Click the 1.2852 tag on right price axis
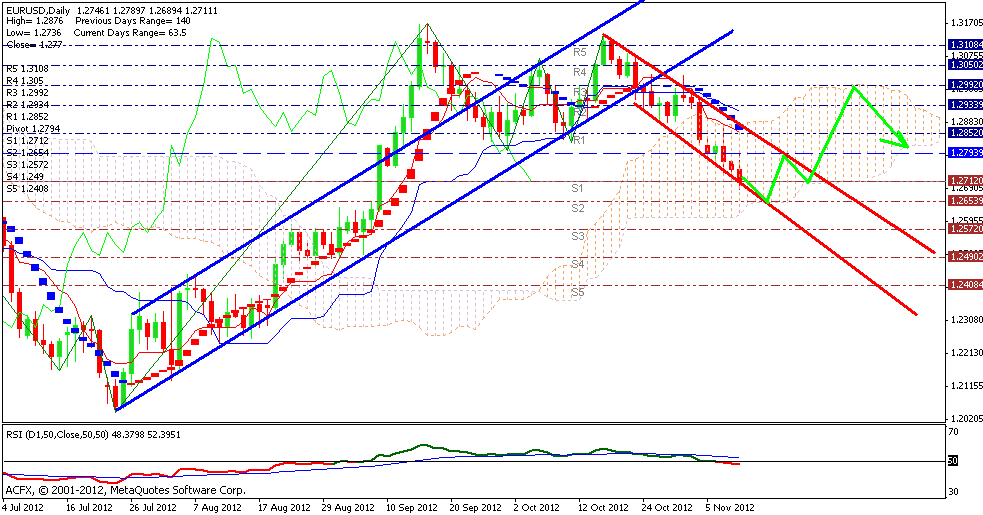 [964, 132]
